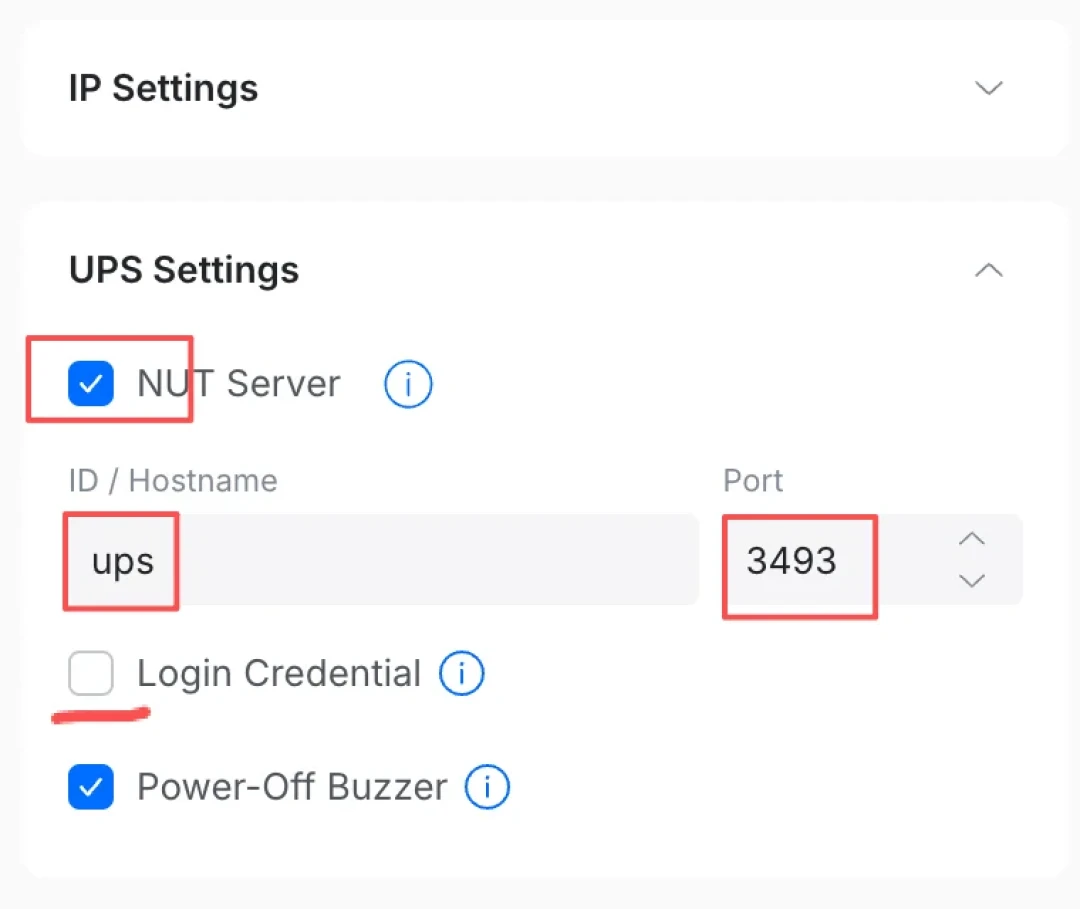This screenshot has width=1080, height=909.
Task: Click the Power-Off Buzzer label text
Action: [x=292, y=786]
